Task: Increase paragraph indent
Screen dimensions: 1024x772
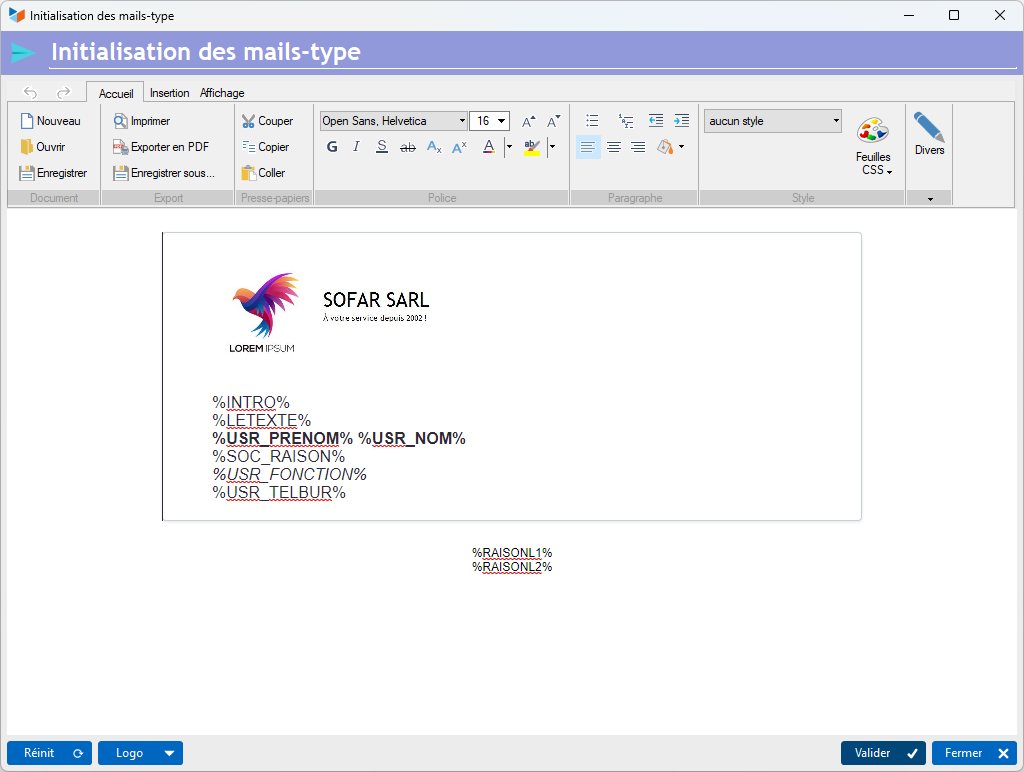Action: 681,121
